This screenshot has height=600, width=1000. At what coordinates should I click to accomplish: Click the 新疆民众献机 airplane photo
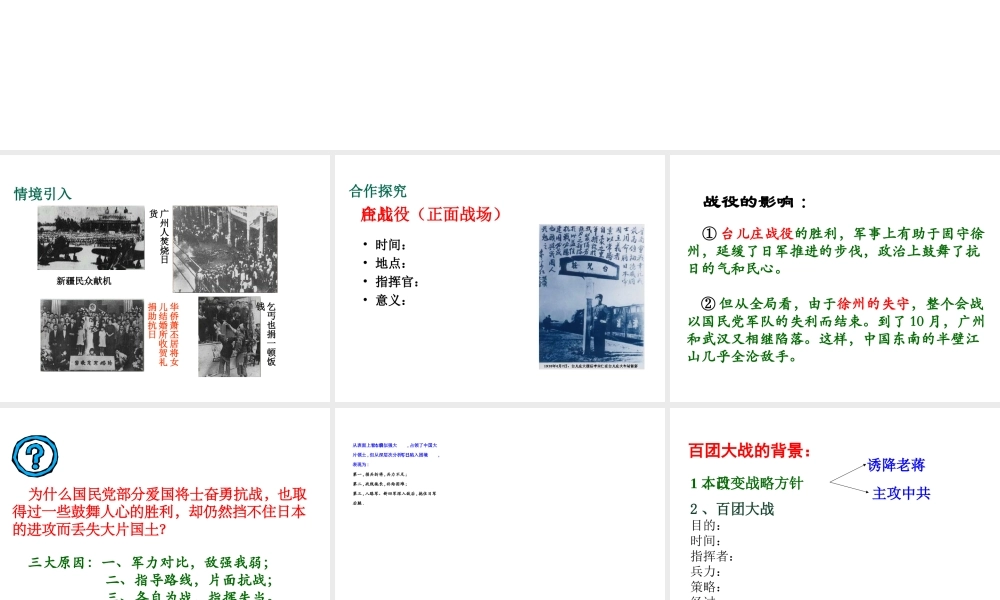pyautogui.click(x=90, y=238)
